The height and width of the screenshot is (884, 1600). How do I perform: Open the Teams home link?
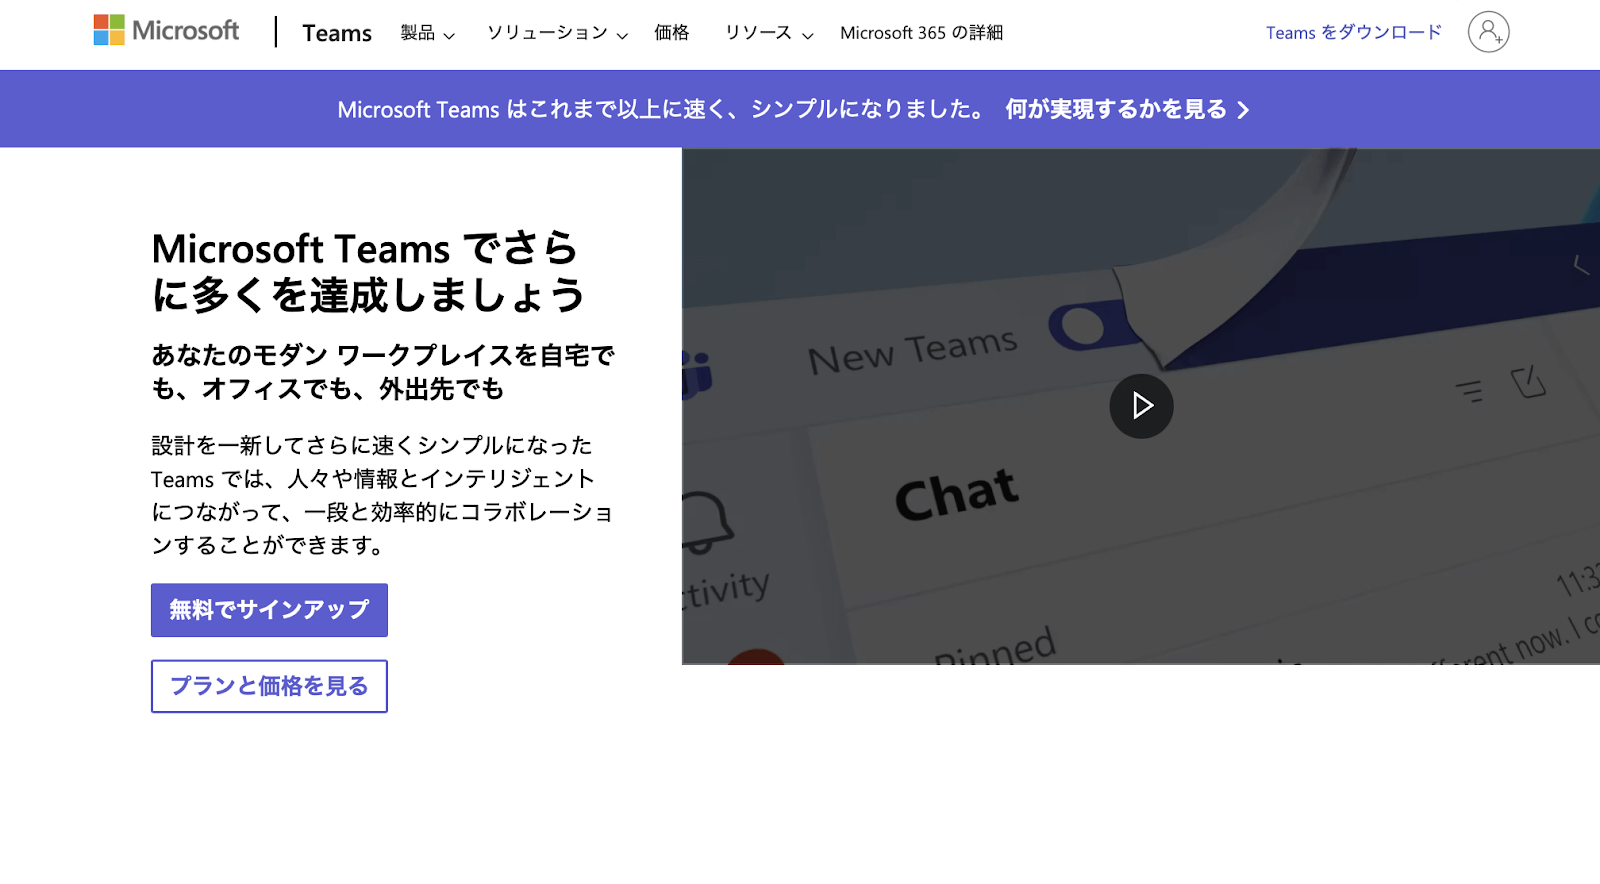337,33
